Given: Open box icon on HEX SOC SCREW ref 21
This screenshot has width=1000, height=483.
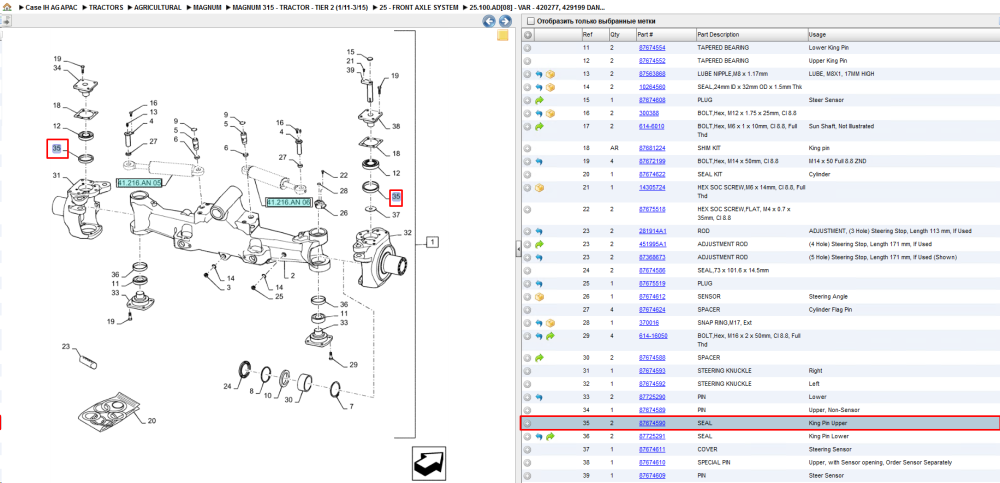Looking at the screenshot, I should click(539, 188).
